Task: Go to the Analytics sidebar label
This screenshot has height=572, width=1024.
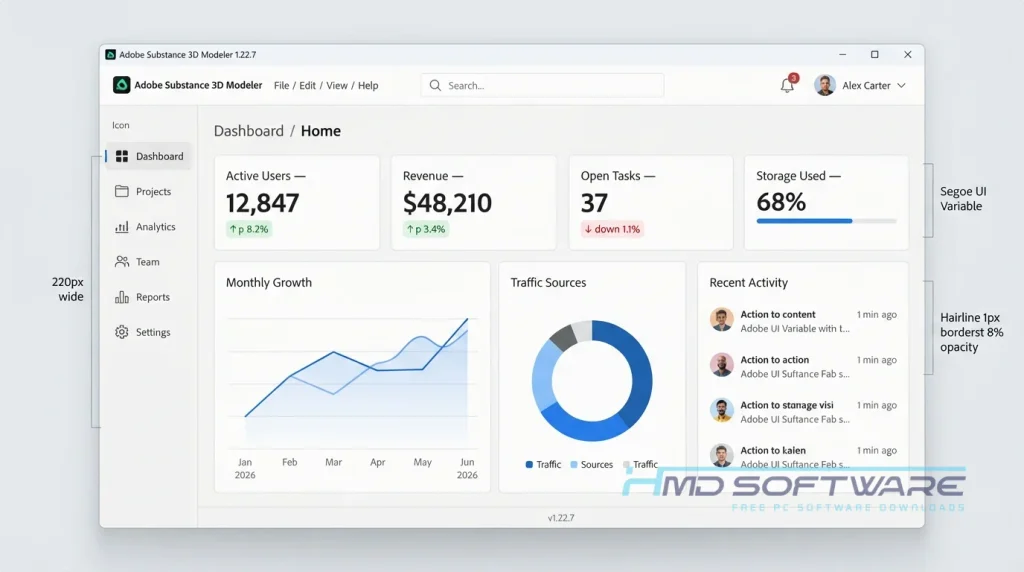Action: 155,227
